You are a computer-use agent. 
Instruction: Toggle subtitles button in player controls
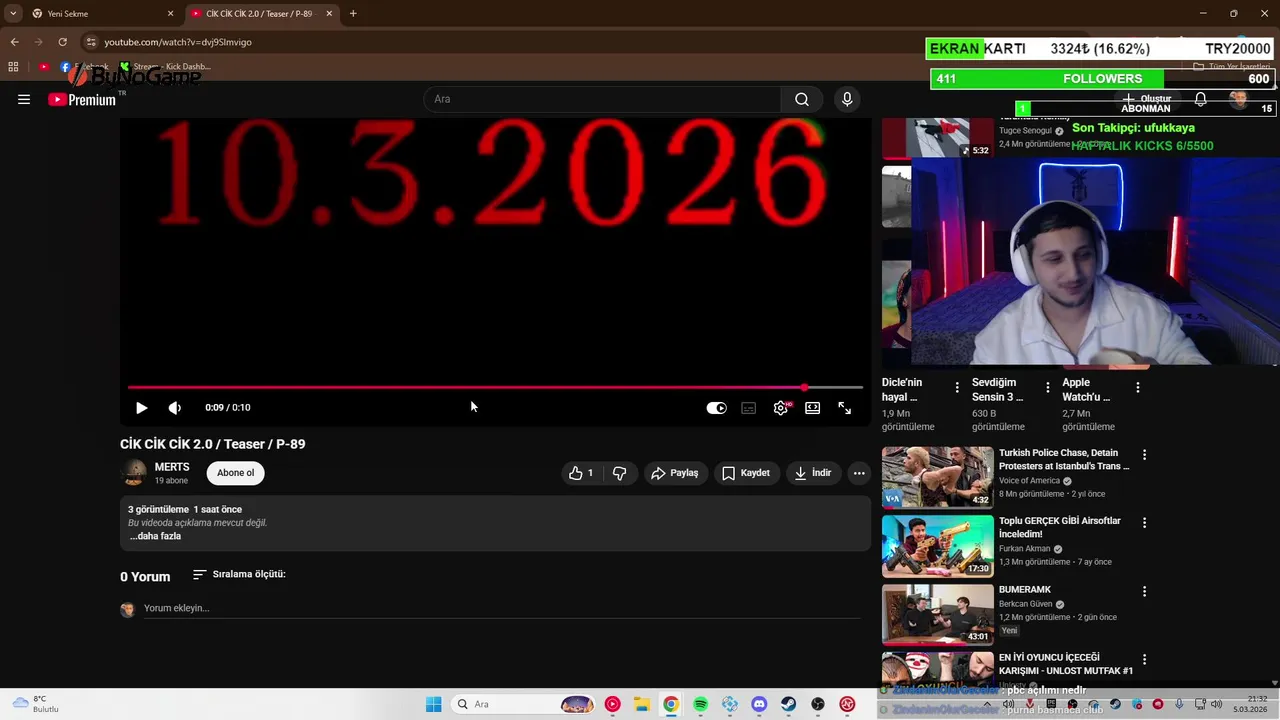click(748, 408)
